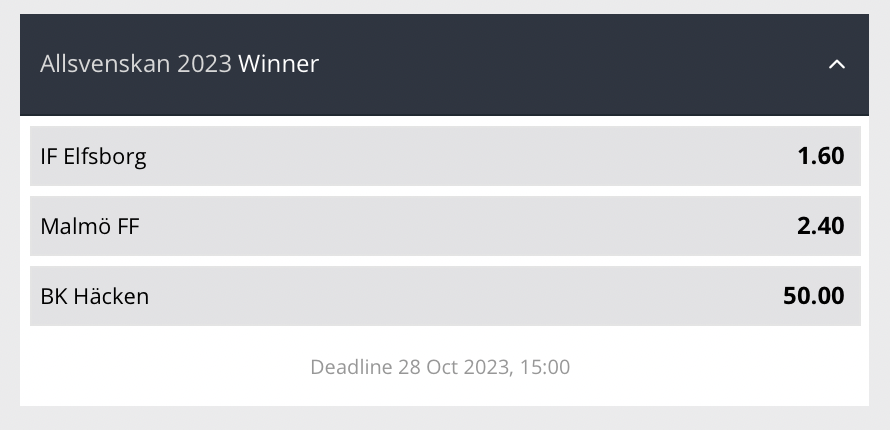Click the IF Elfsborg team name

coord(93,157)
